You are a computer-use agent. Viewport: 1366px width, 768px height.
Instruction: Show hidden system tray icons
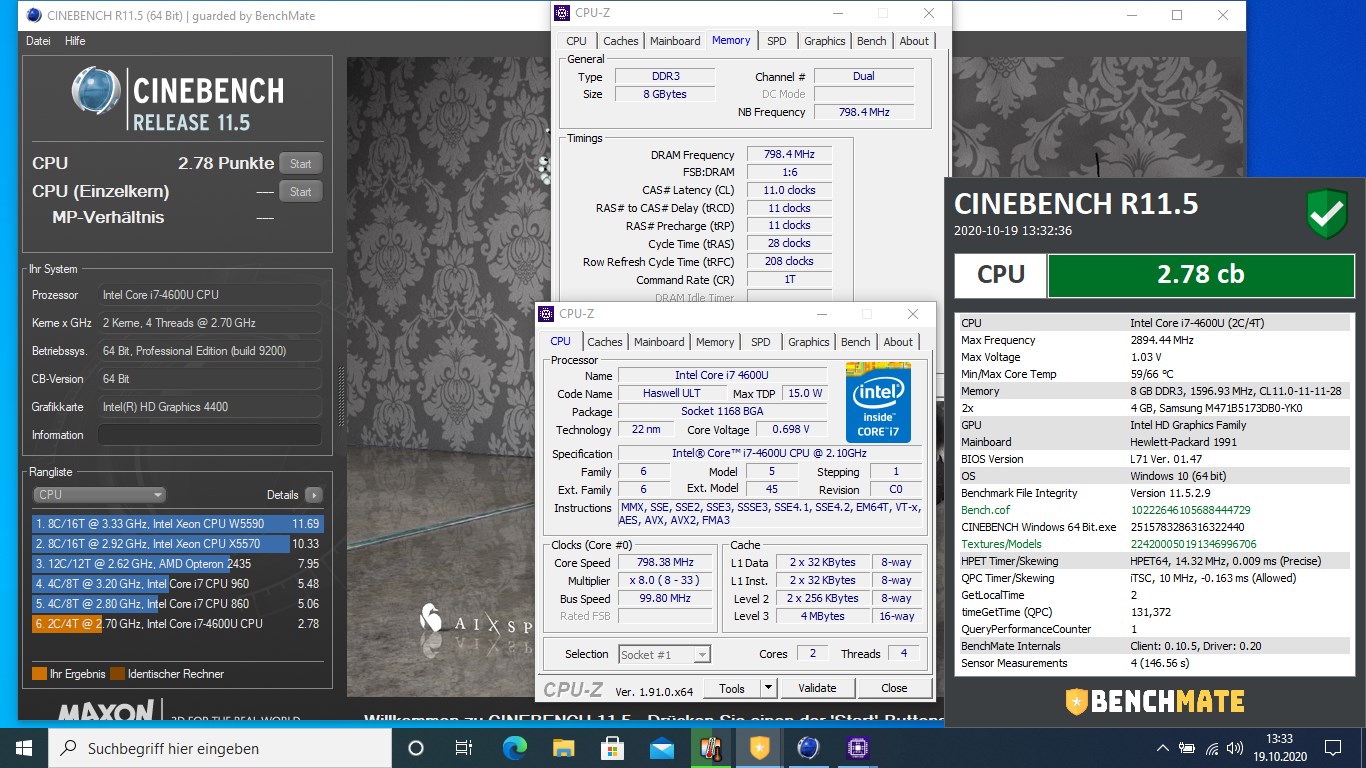(x=1163, y=748)
